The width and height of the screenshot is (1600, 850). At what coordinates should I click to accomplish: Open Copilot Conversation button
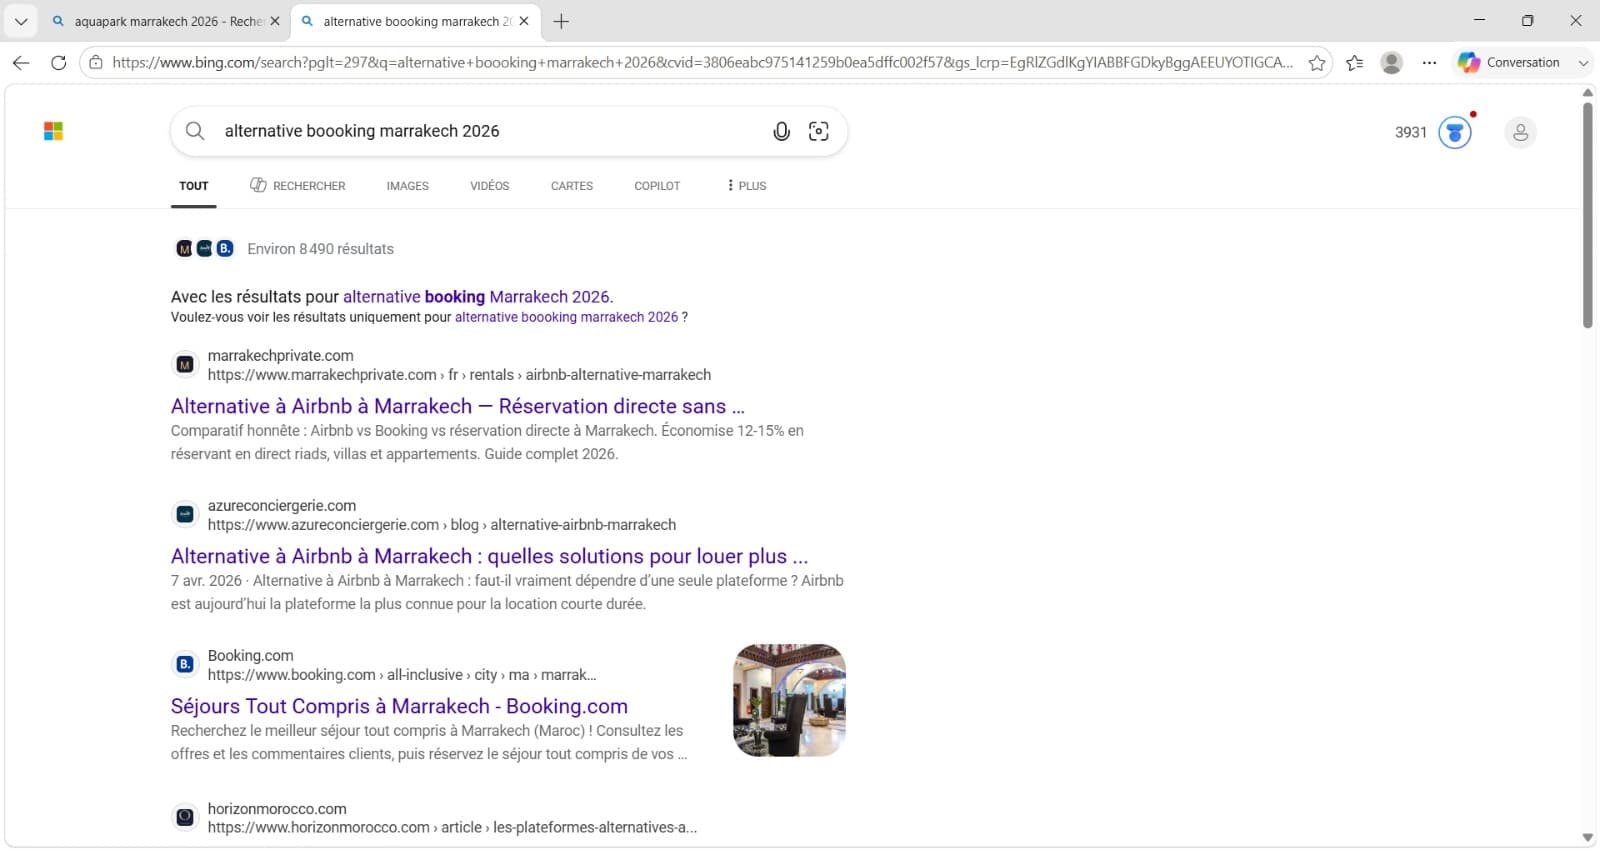click(x=1509, y=62)
